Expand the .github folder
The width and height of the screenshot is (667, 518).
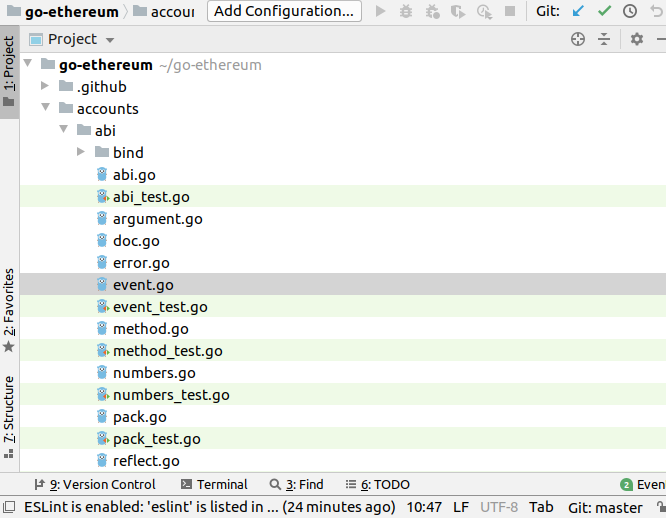tap(45, 87)
